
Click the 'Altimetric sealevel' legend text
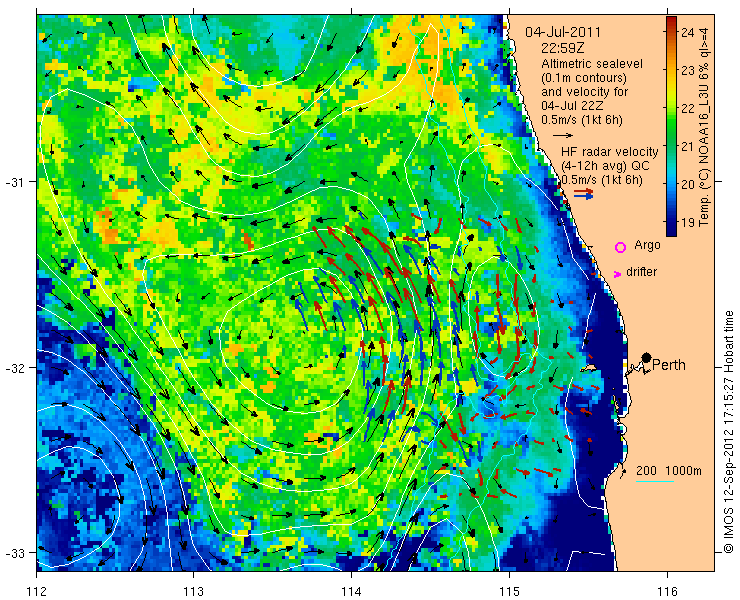(592, 64)
